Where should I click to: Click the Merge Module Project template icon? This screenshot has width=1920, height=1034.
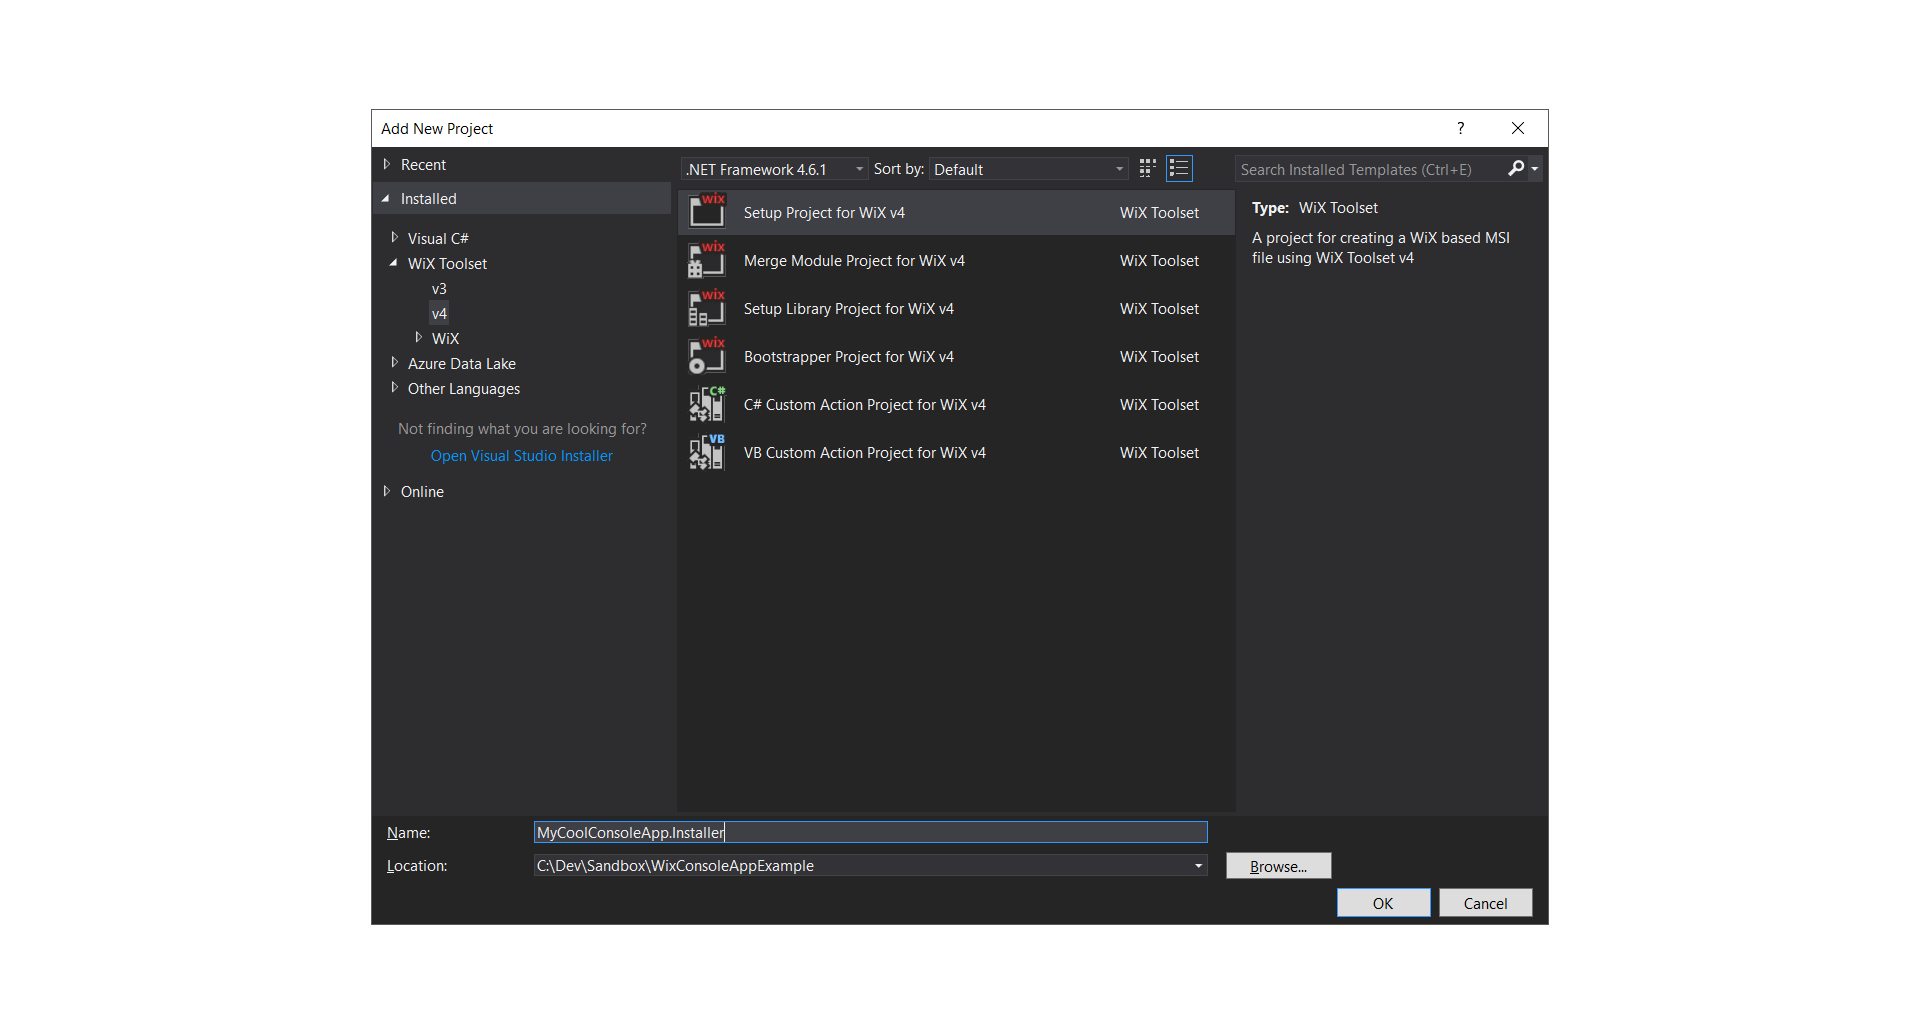tap(707, 260)
